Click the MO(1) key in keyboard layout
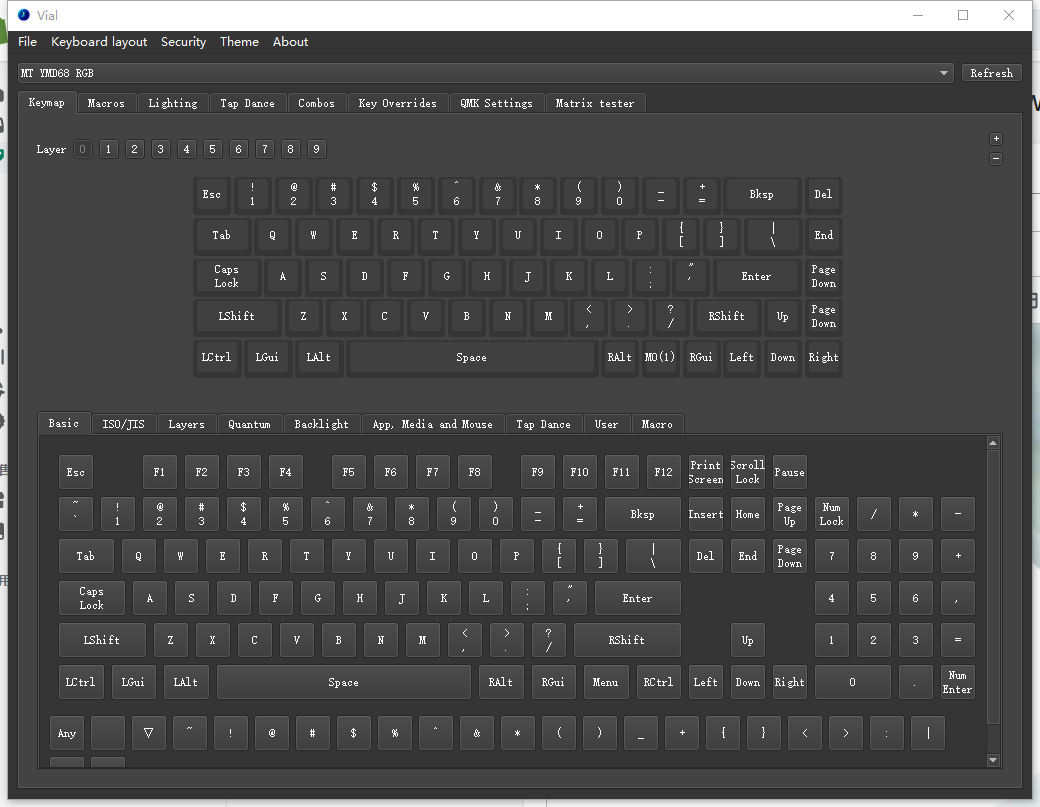Screen dimensions: 1040x807 pyautogui.click(x=660, y=358)
